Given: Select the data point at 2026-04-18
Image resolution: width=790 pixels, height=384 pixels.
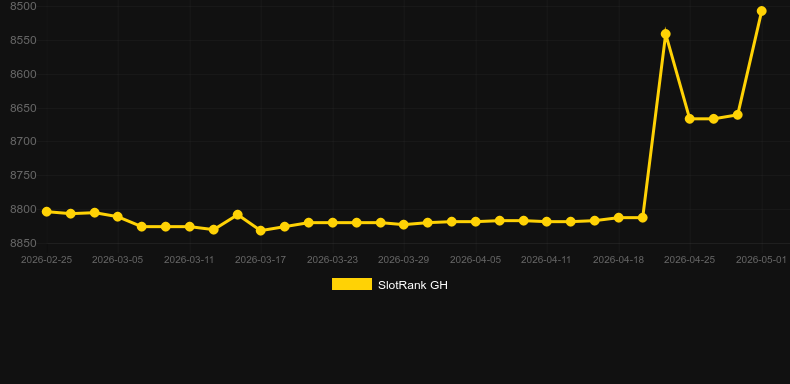Looking at the screenshot, I should pyautogui.click(x=619, y=218).
